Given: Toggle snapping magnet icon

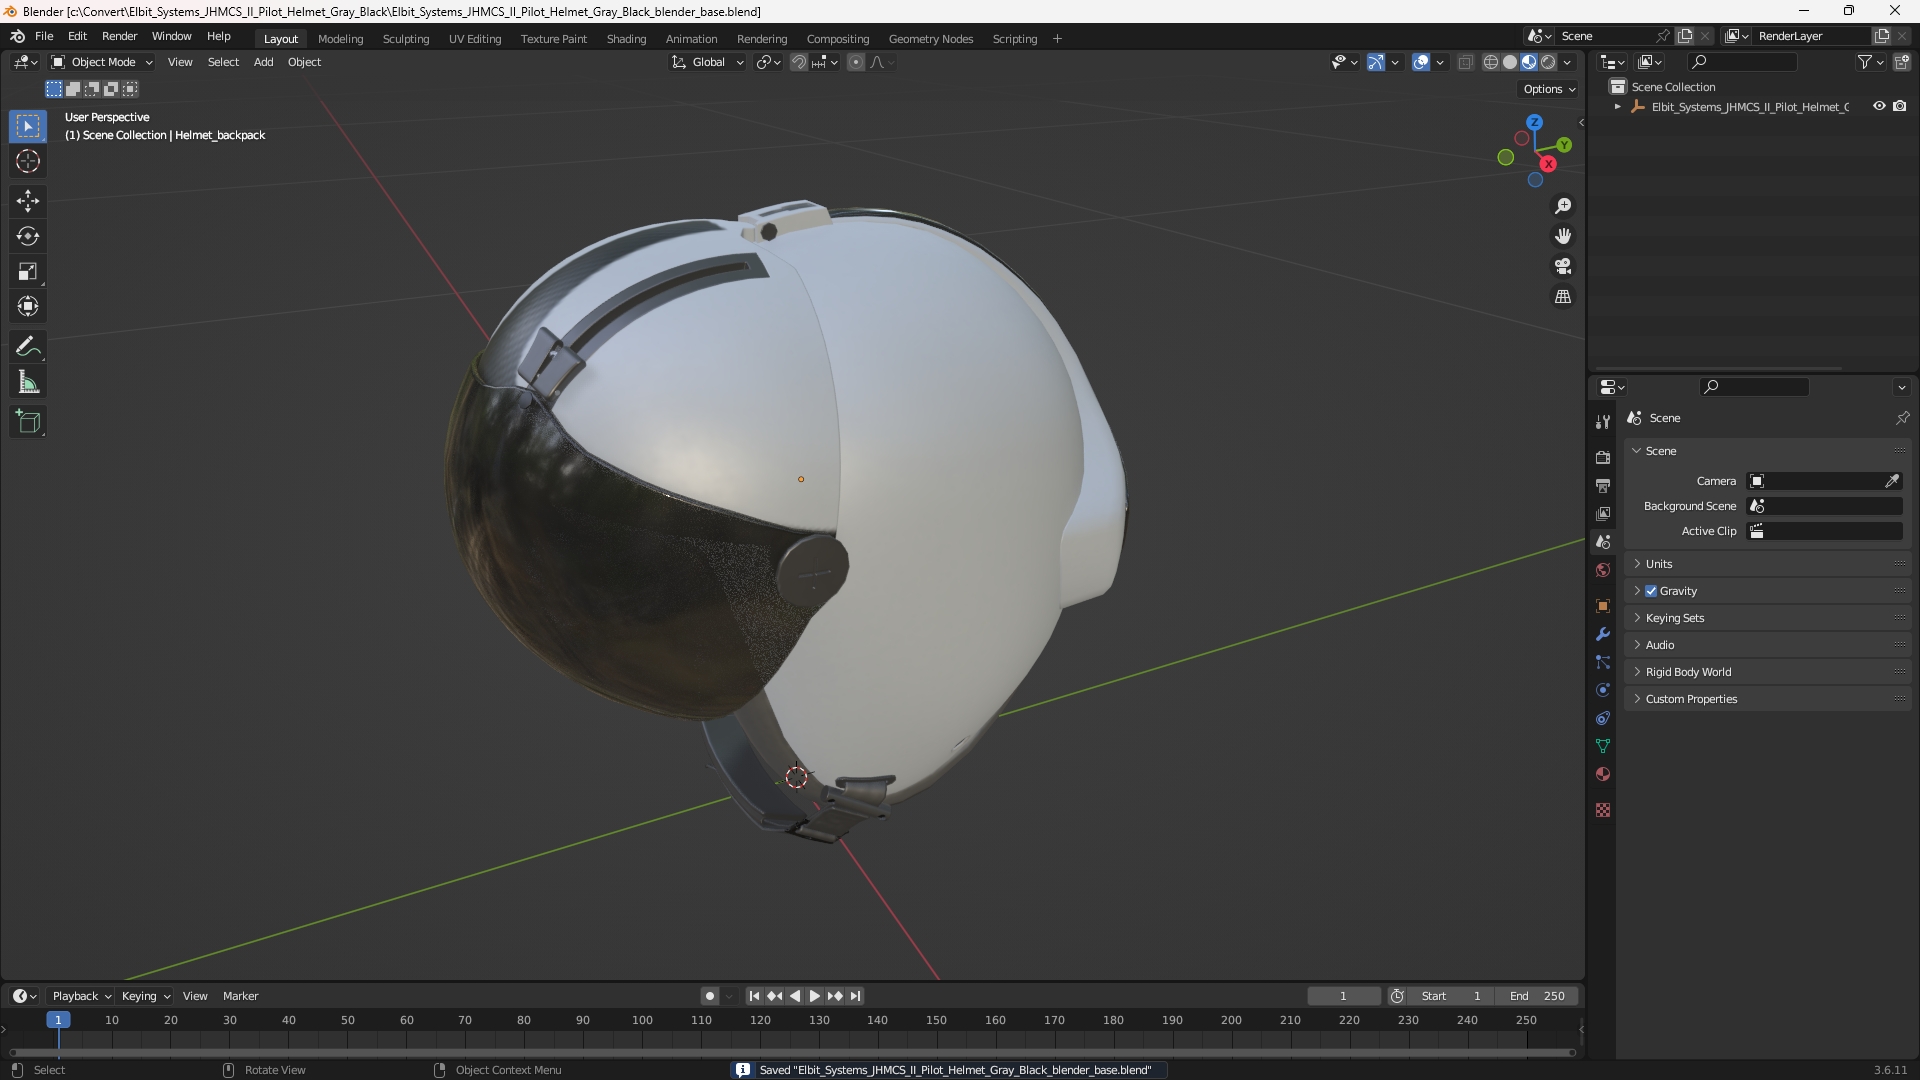Looking at the screenshot, I should pos(799,62).
